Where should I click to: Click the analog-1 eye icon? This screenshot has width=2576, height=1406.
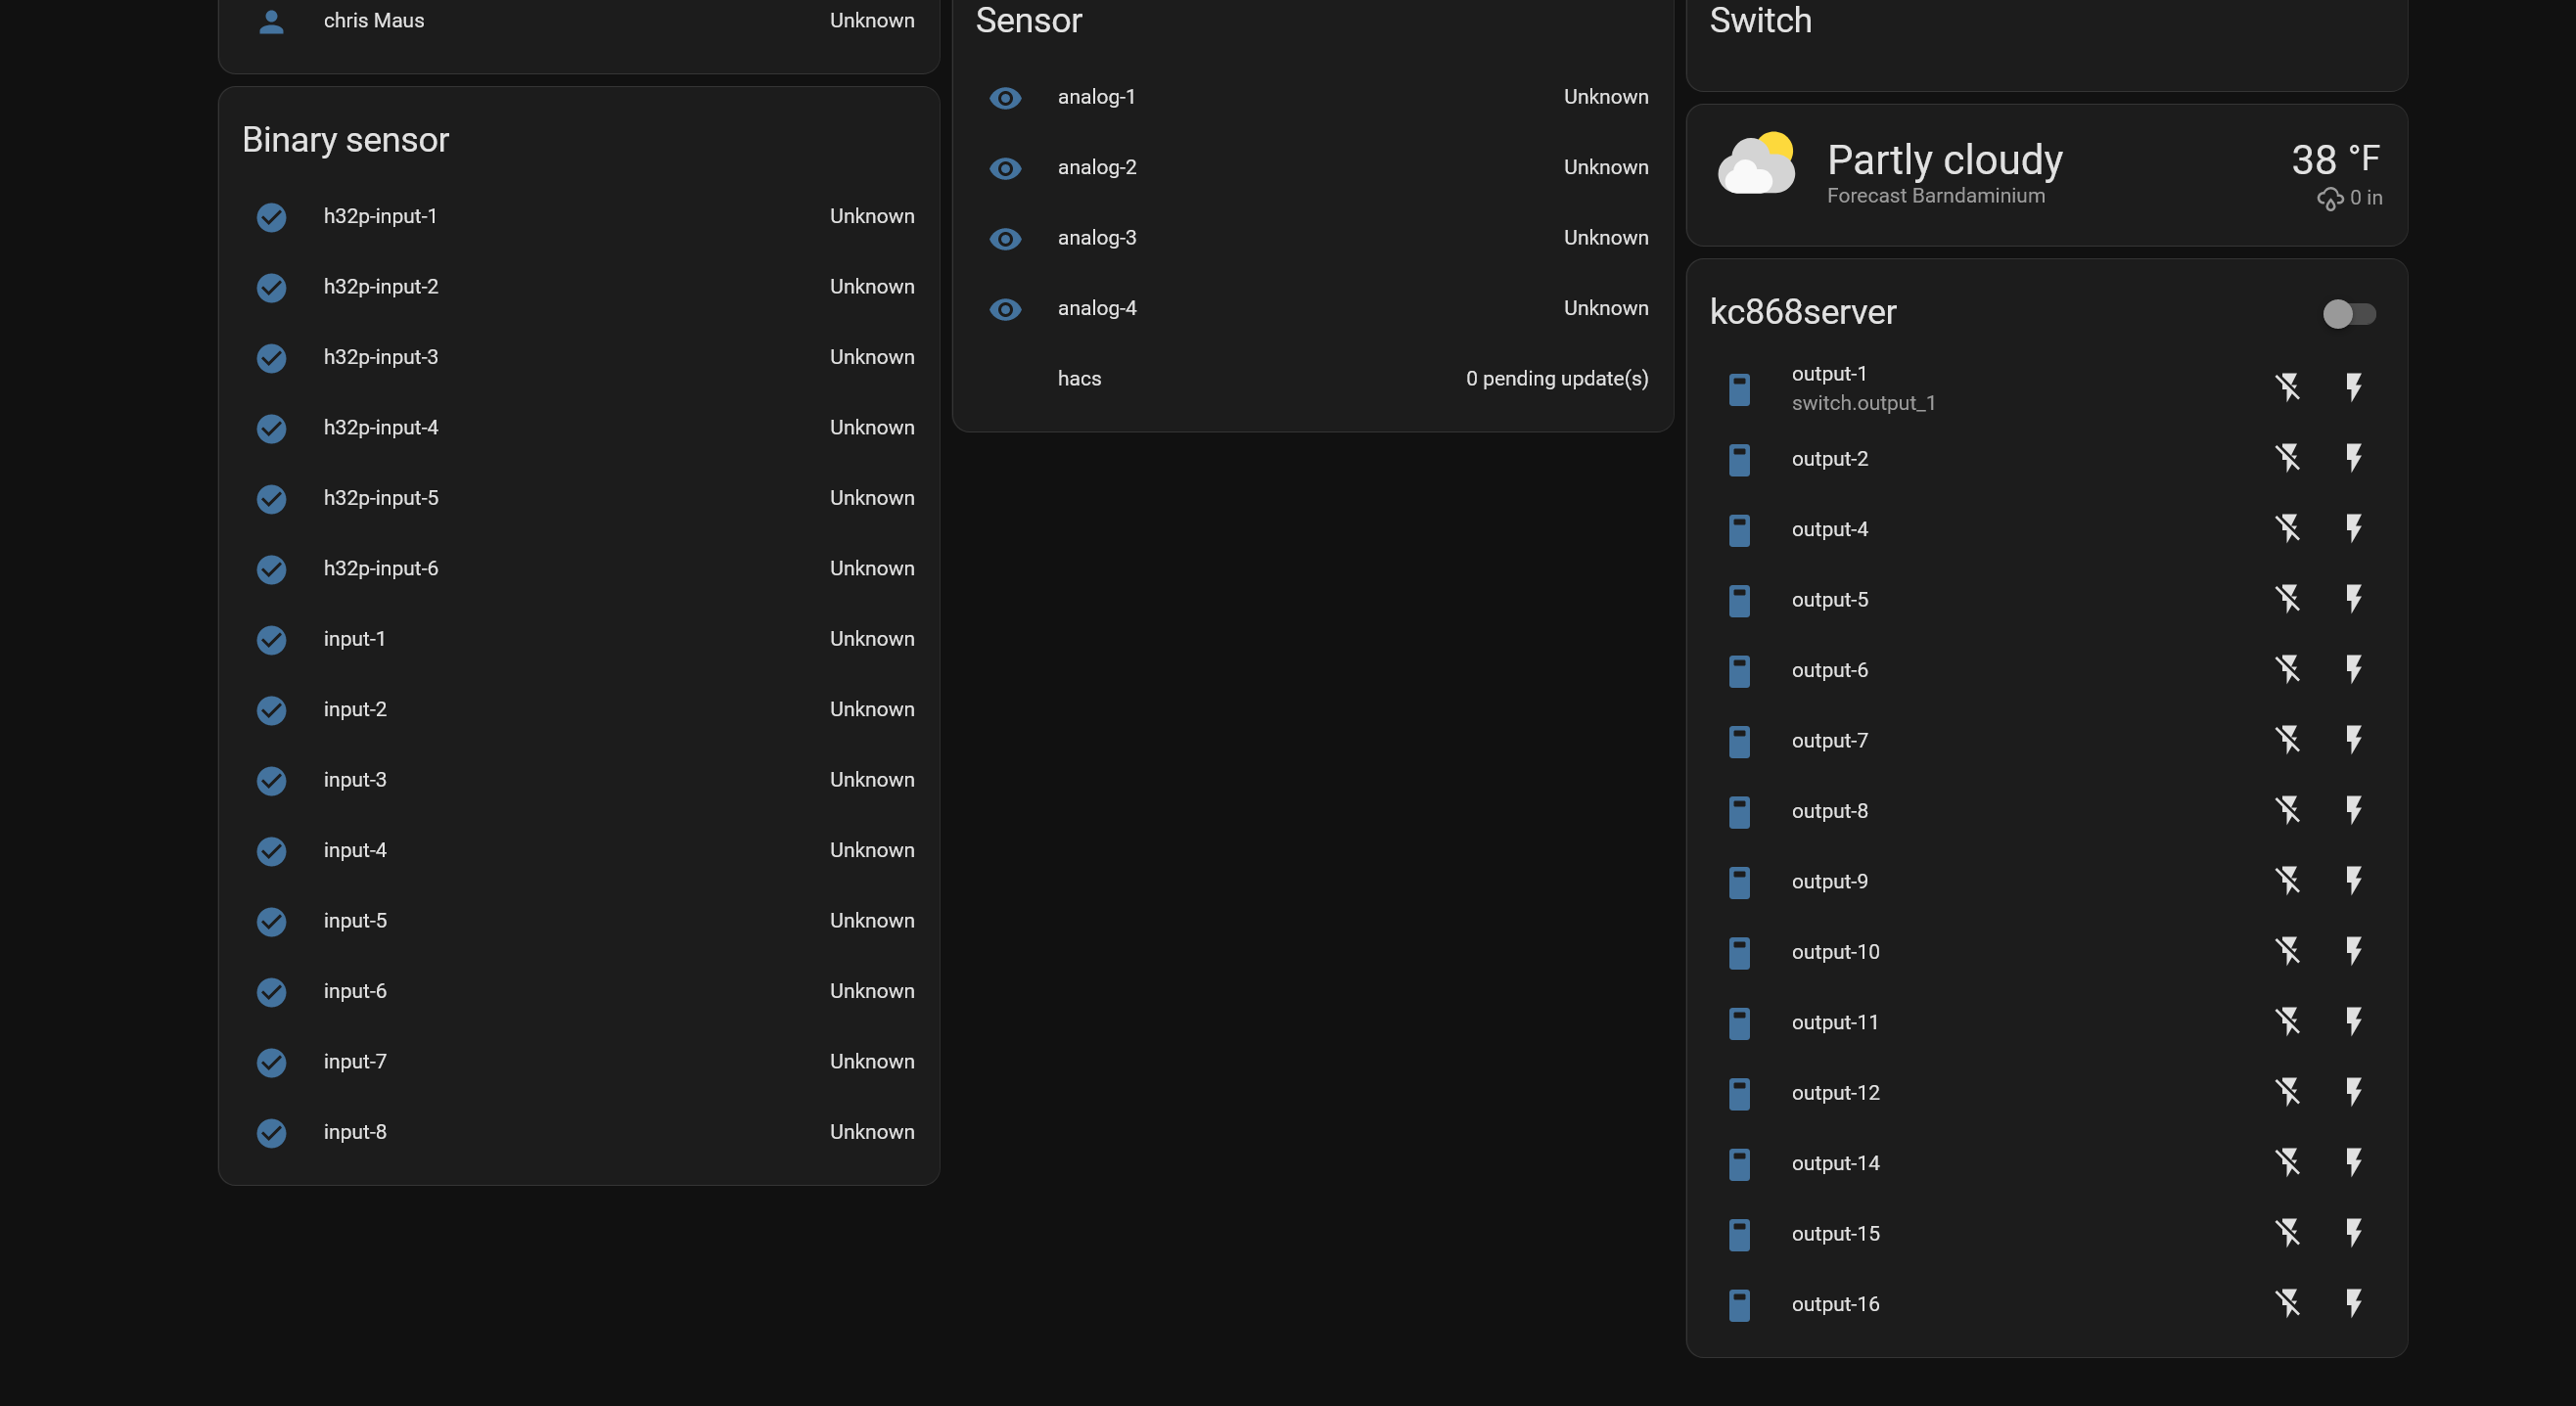[x=1005, y=98]
